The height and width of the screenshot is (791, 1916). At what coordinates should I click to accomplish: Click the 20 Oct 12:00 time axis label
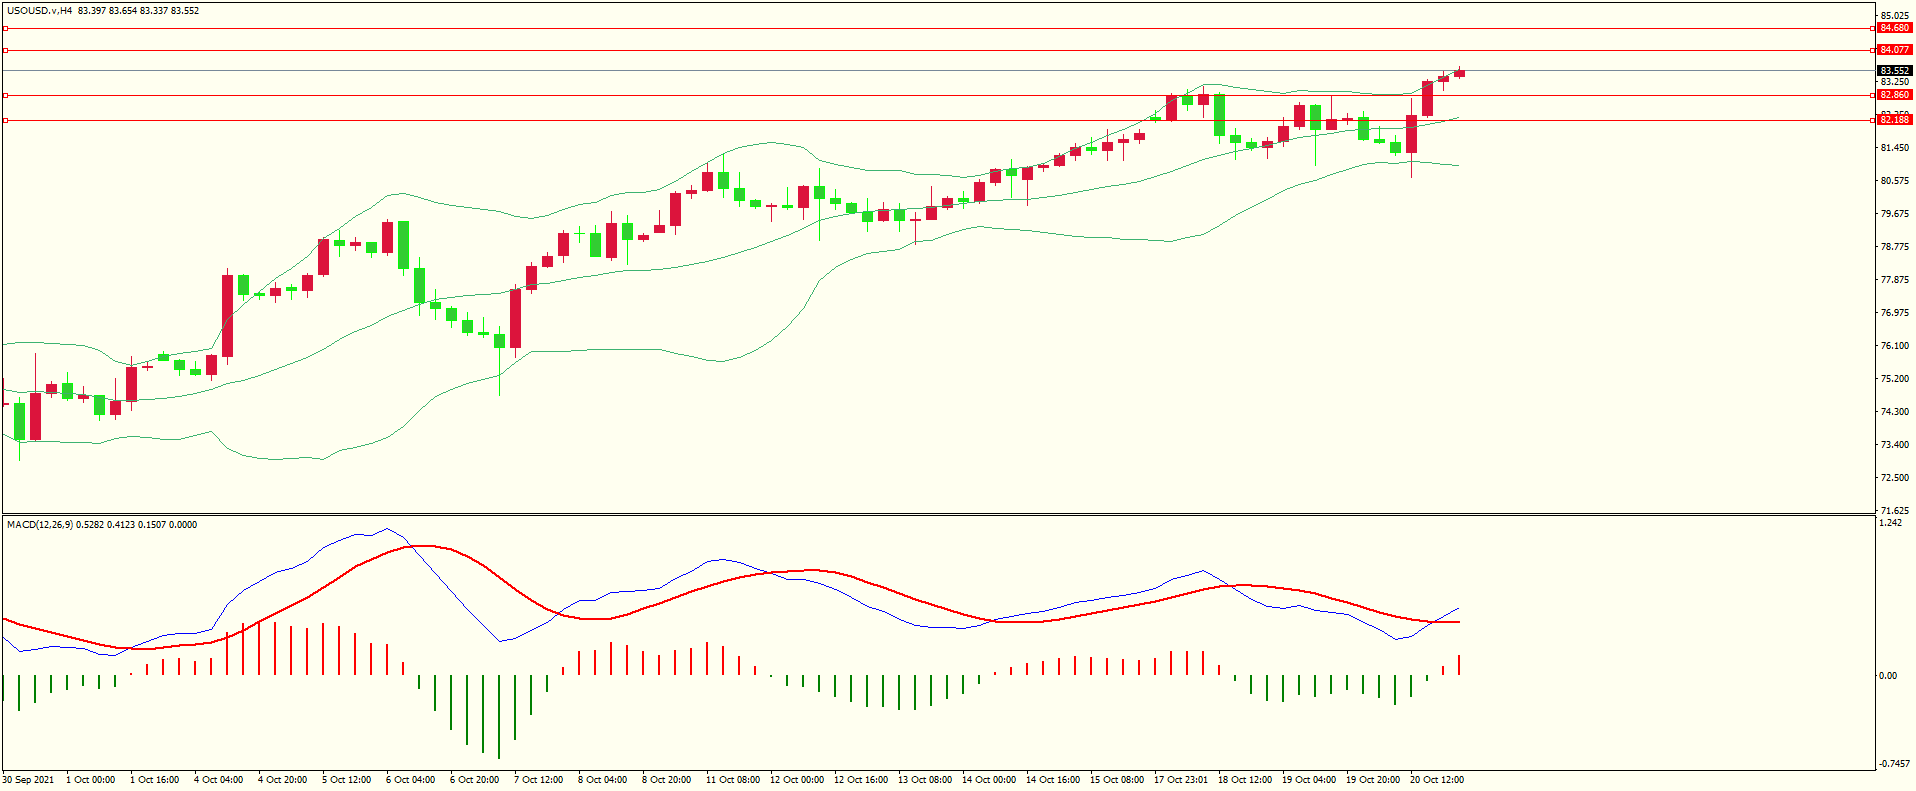click(x=1436, y=780)
